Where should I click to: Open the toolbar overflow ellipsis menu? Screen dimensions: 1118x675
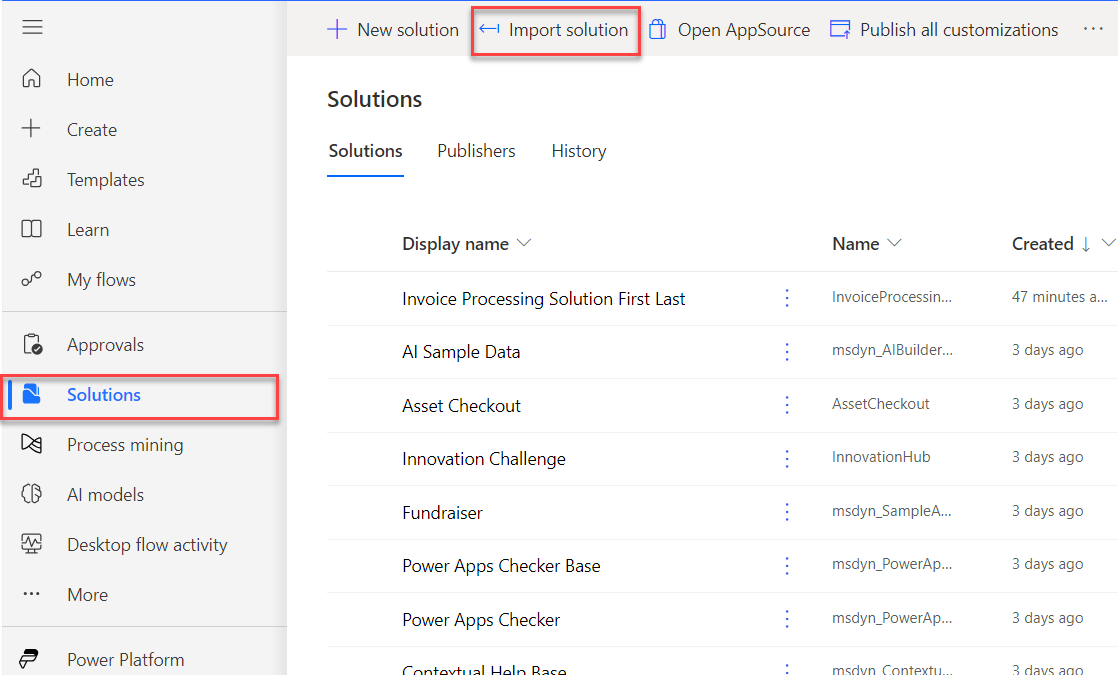(x=1093, y=29)
